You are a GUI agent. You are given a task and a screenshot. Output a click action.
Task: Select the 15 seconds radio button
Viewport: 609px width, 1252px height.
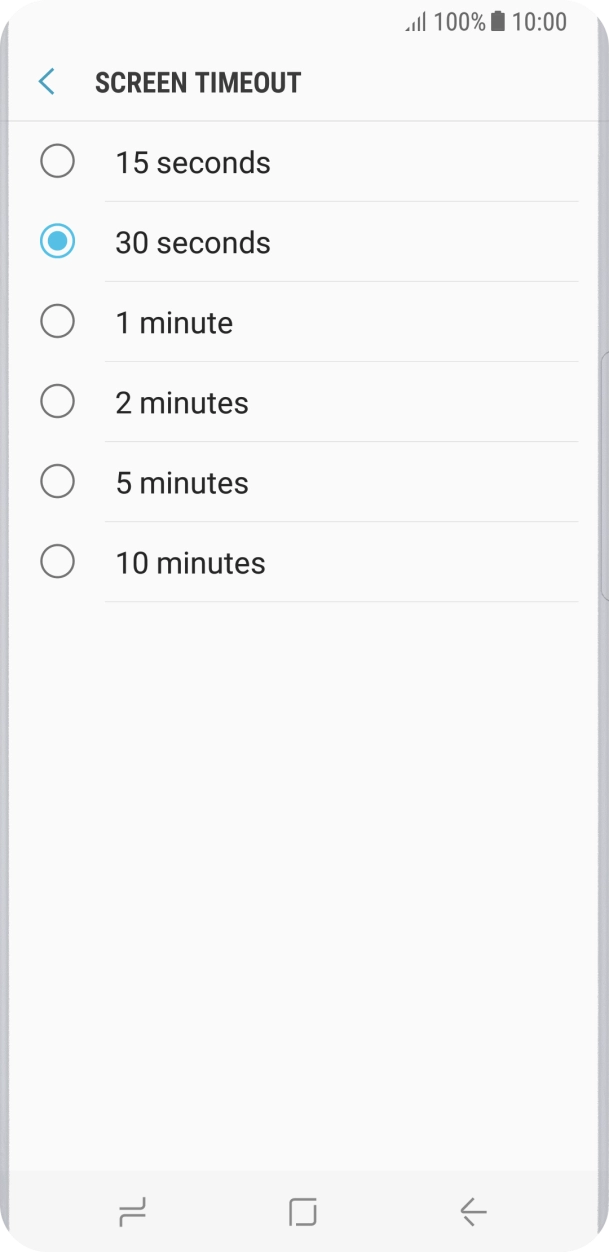click(x=57, y=161)
